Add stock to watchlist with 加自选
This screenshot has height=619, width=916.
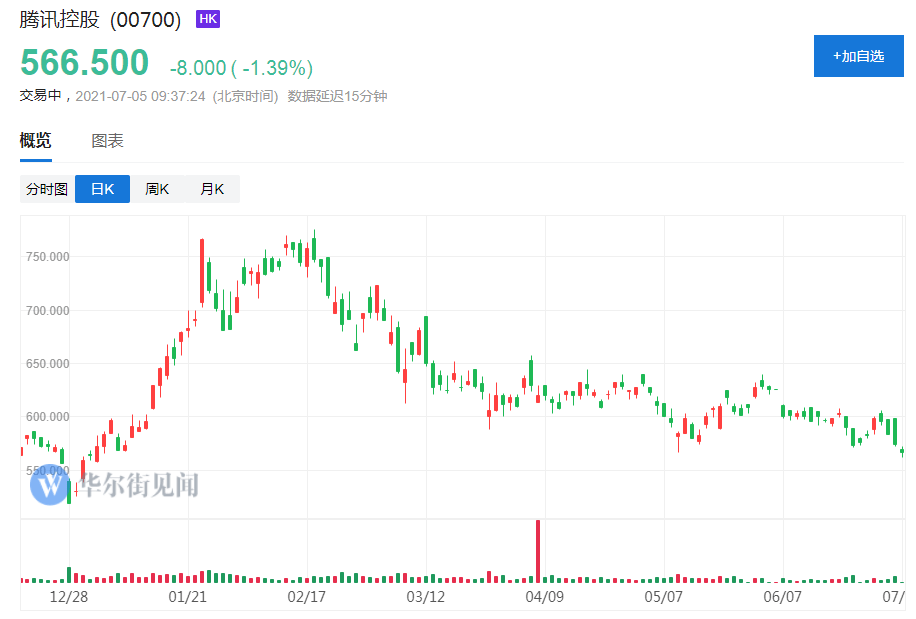click(x=858, y=56)
